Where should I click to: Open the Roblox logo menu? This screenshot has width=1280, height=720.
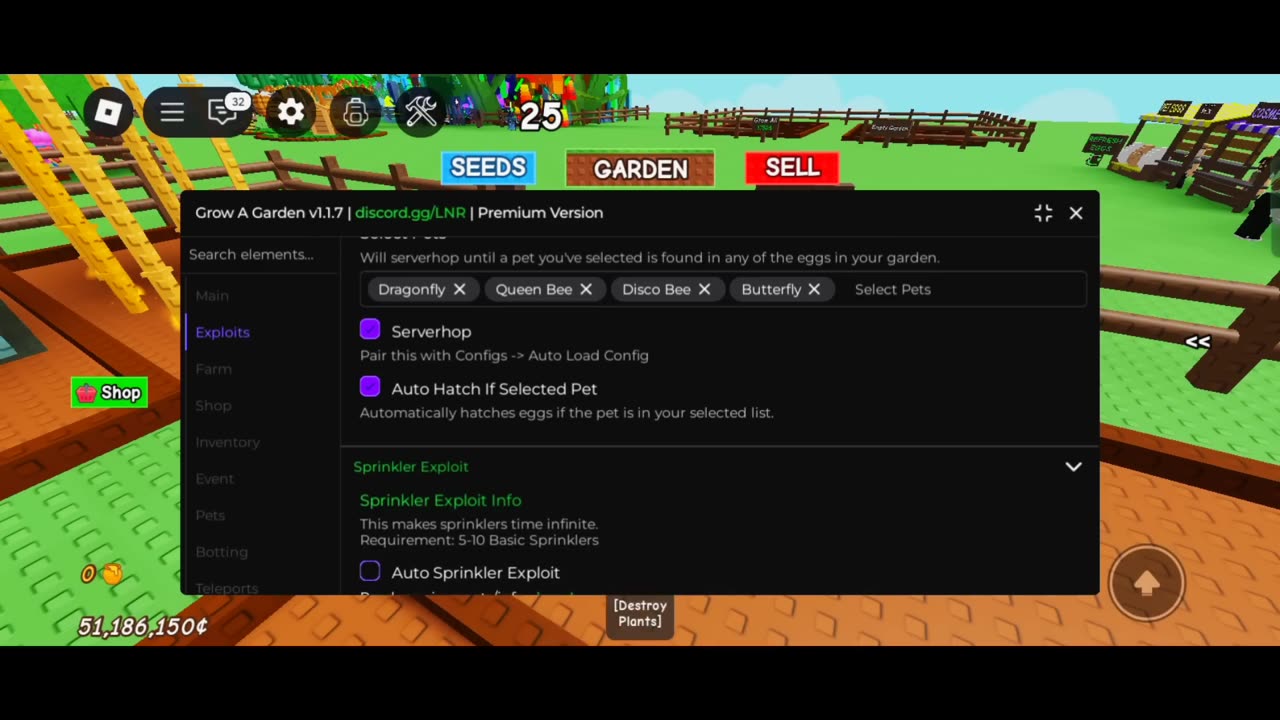pos(108,112)
